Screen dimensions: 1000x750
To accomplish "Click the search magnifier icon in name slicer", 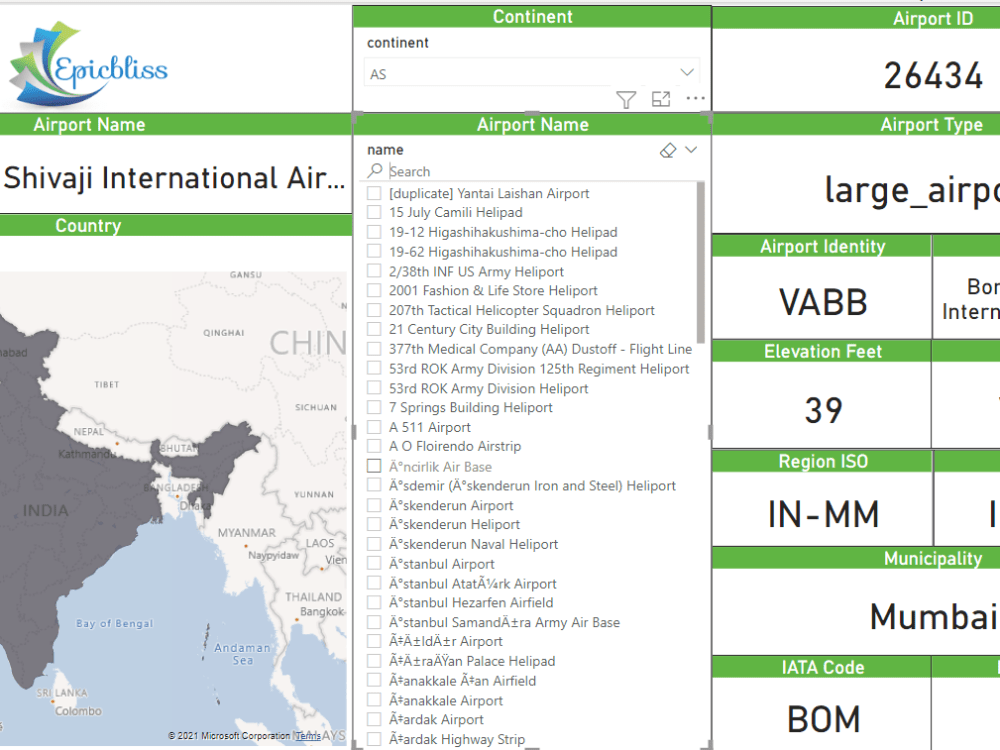I will (x=375, y=170).
